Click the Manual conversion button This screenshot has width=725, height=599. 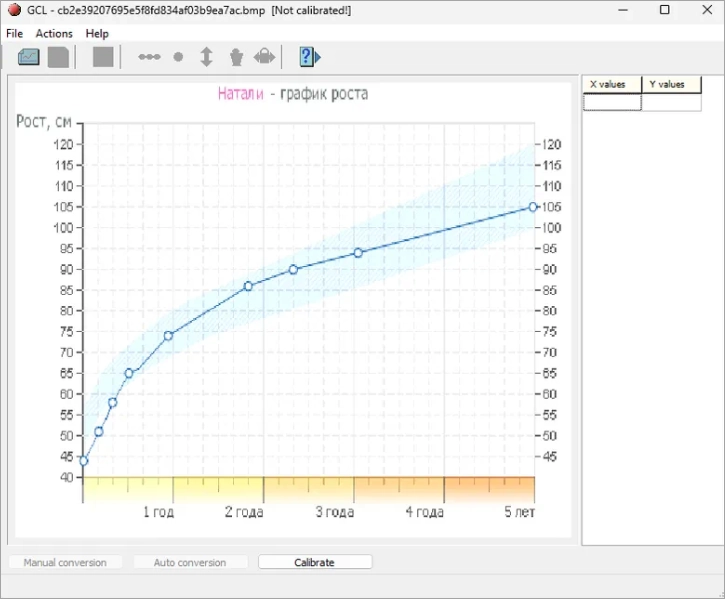(x=65, y=562)
